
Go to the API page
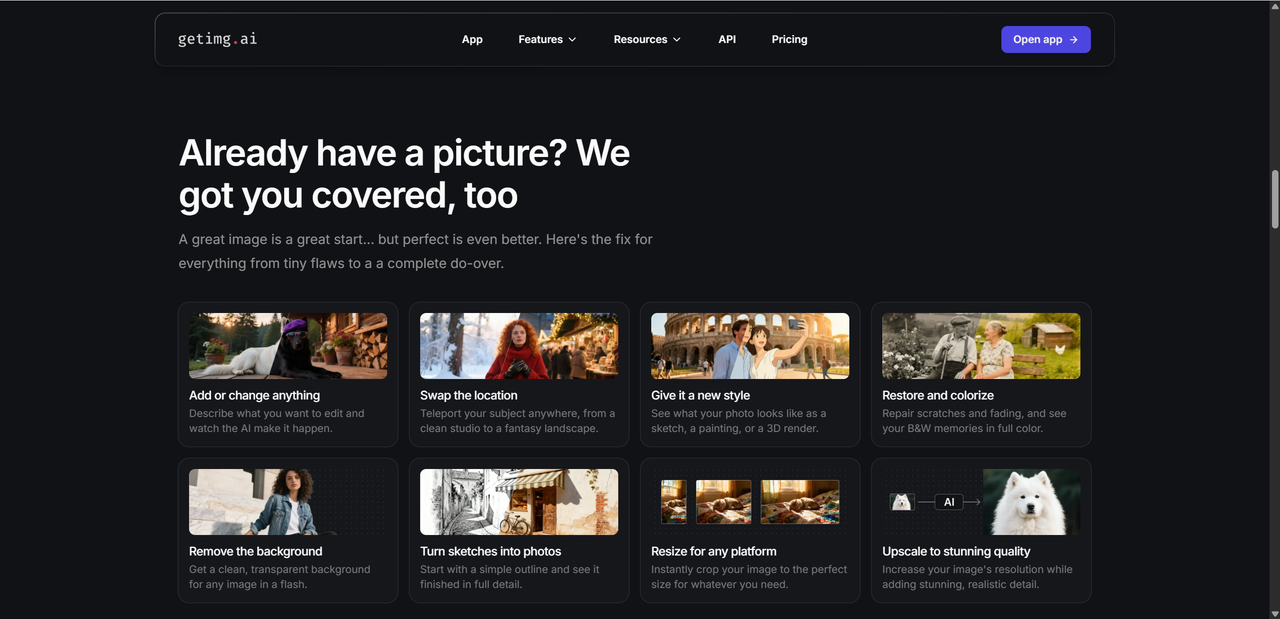pyautogui.click(x=727, y=40)
